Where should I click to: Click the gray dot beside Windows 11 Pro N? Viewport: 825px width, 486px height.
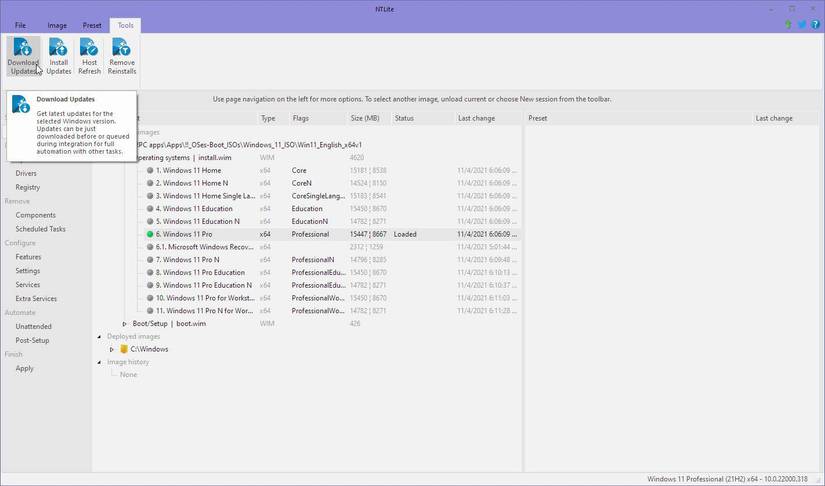point(150,260)
